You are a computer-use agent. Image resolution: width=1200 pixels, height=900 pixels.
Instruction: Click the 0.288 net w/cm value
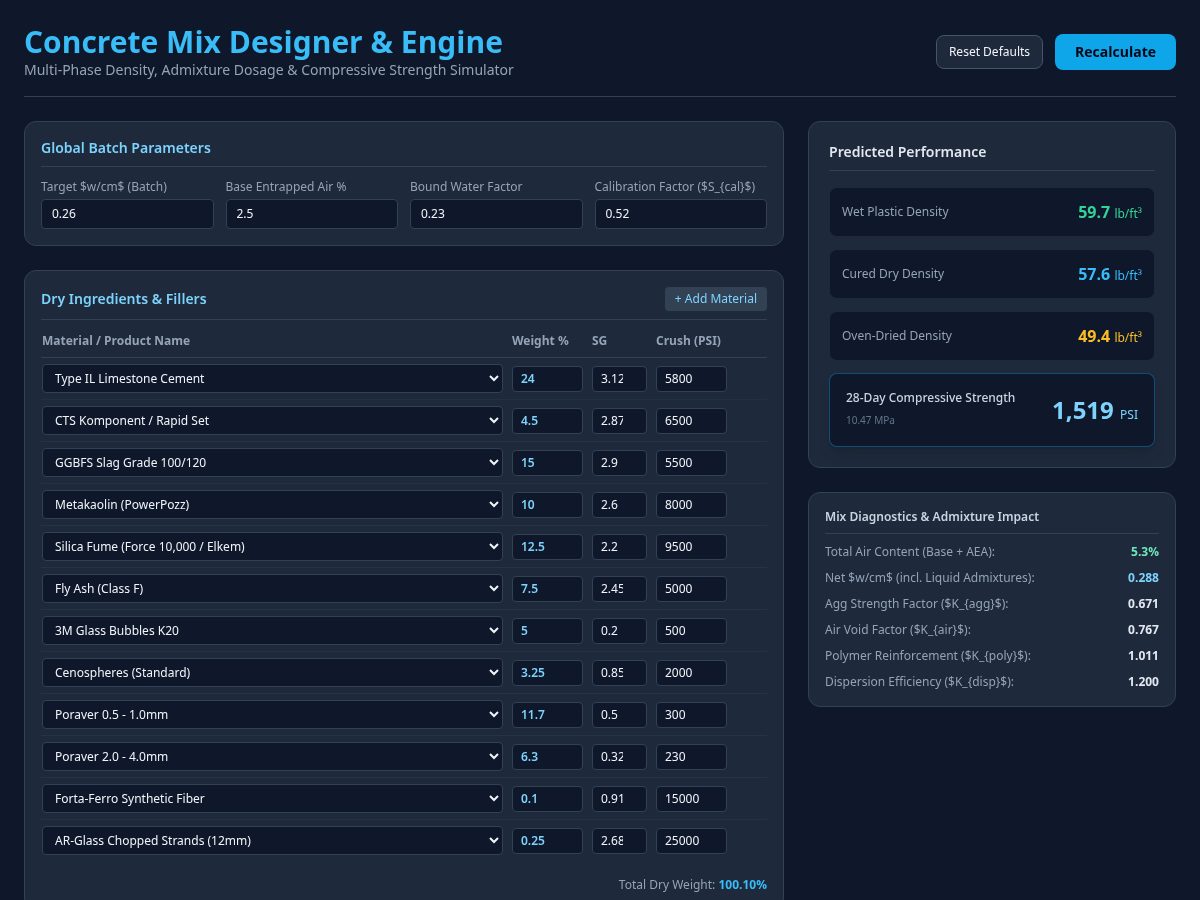coord(1143,578)
